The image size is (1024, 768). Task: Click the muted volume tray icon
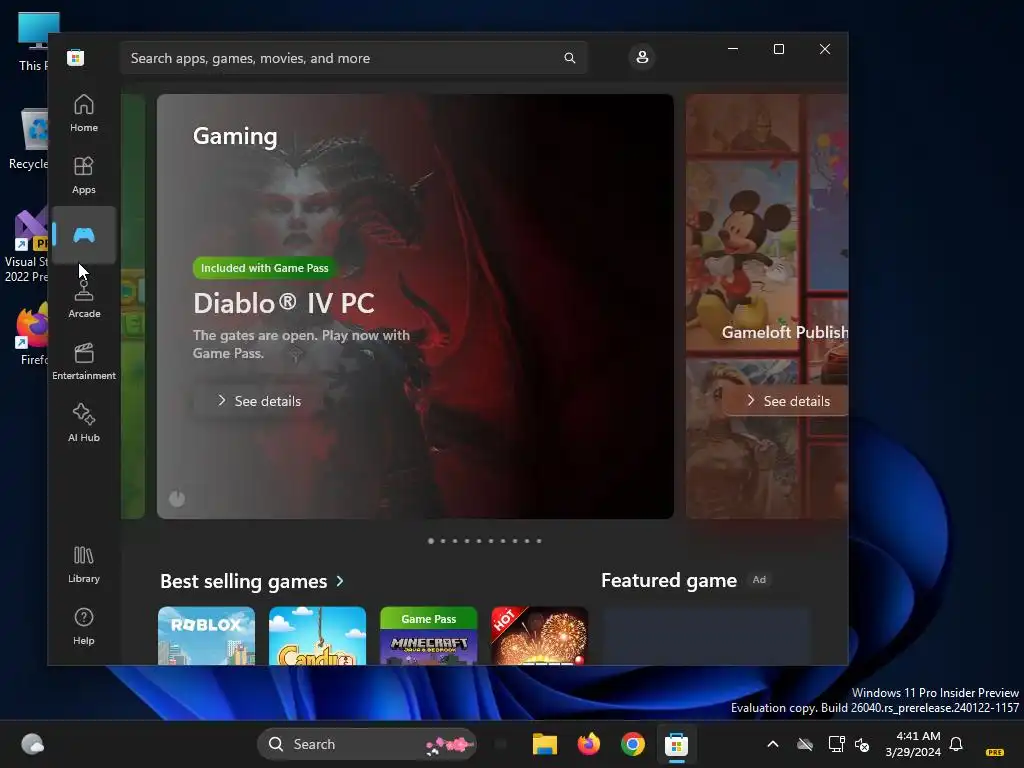pos(862,744)
